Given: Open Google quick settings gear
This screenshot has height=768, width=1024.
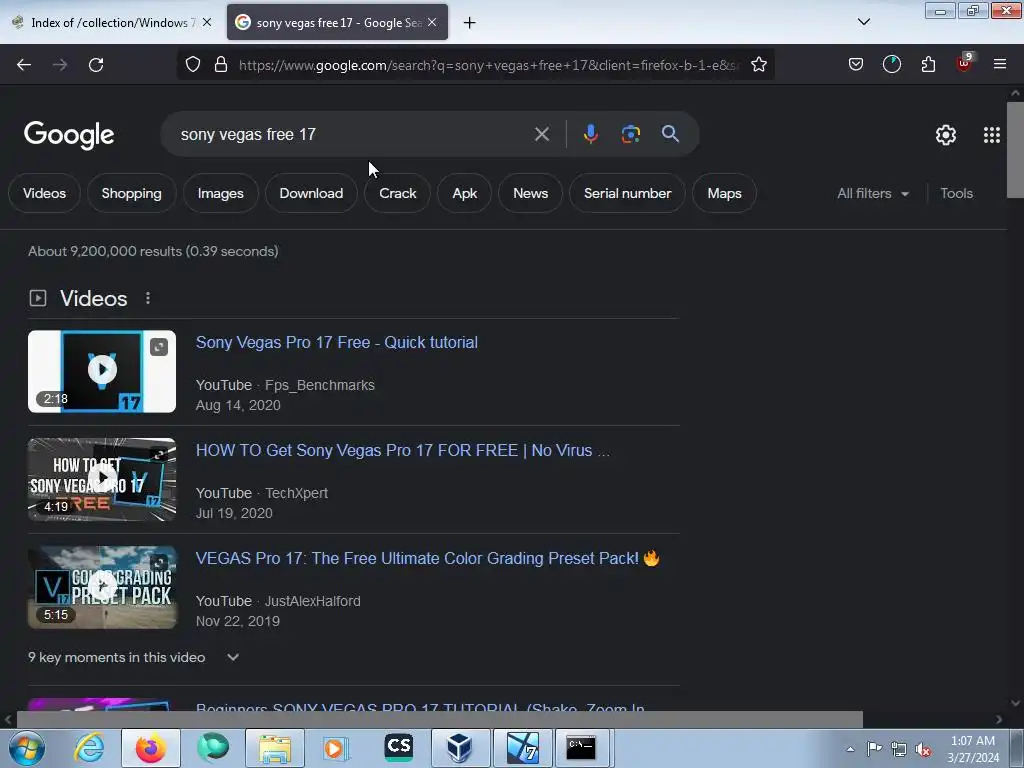Looking at the screenshot, I should (946, 135).
